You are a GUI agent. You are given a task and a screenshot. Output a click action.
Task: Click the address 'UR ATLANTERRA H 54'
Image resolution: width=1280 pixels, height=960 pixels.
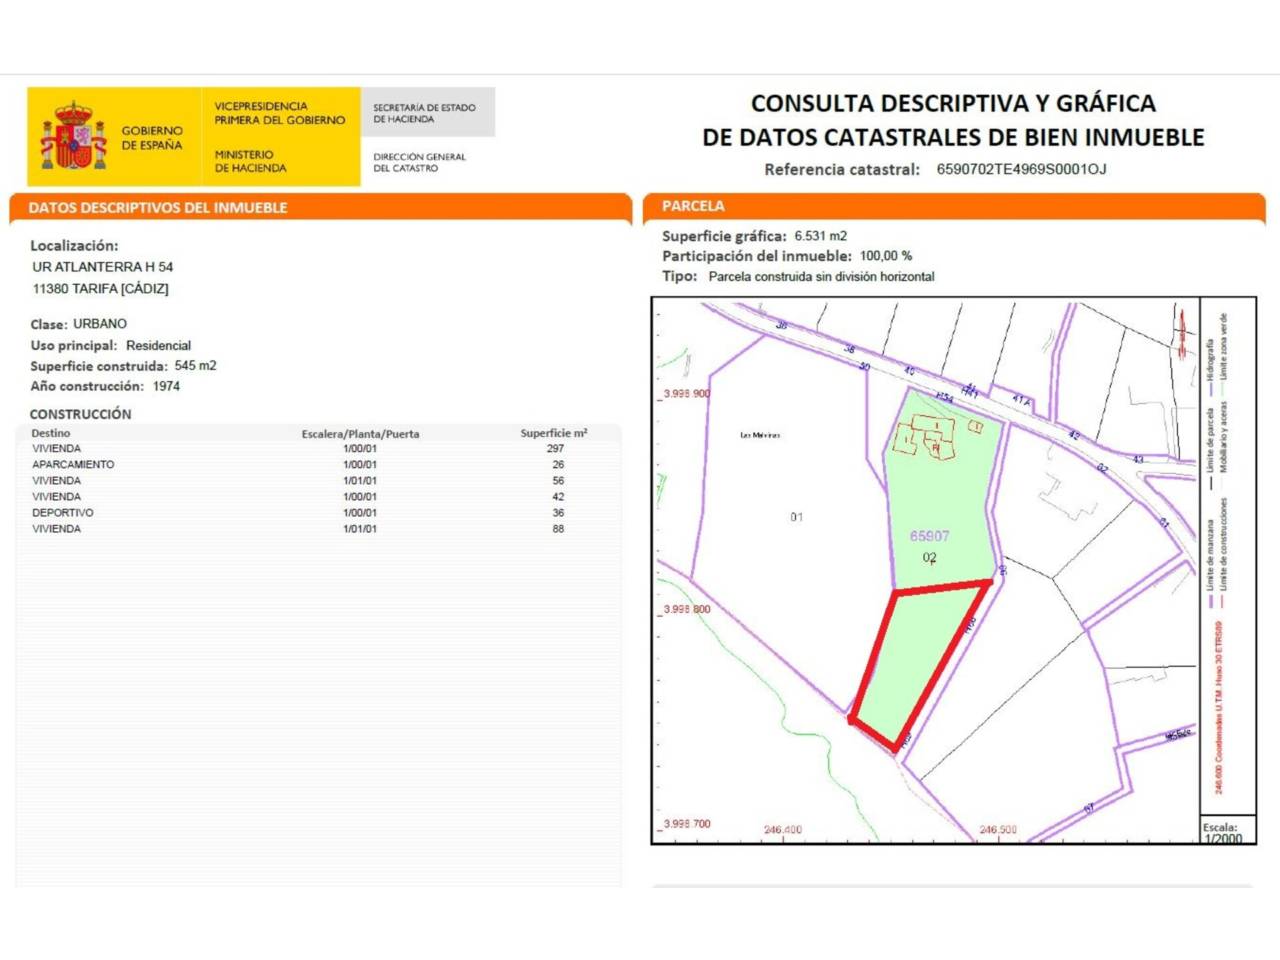pyautogui.click(x=103, y=267)
